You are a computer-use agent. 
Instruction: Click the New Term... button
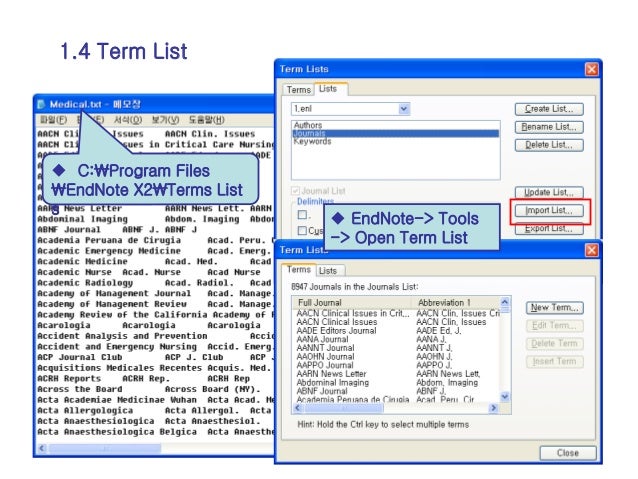[555, 308]
